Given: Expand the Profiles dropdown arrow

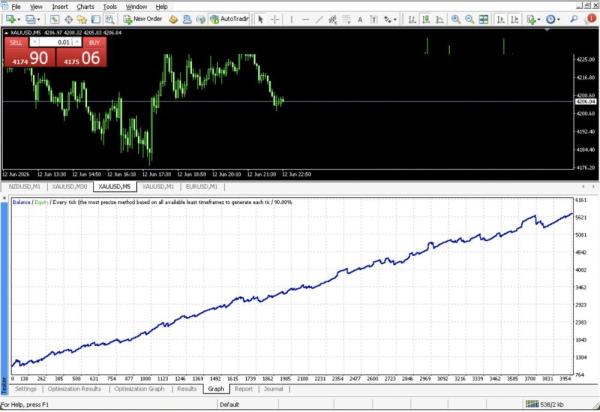Looking at the screenshot, I should pos(38,20).
